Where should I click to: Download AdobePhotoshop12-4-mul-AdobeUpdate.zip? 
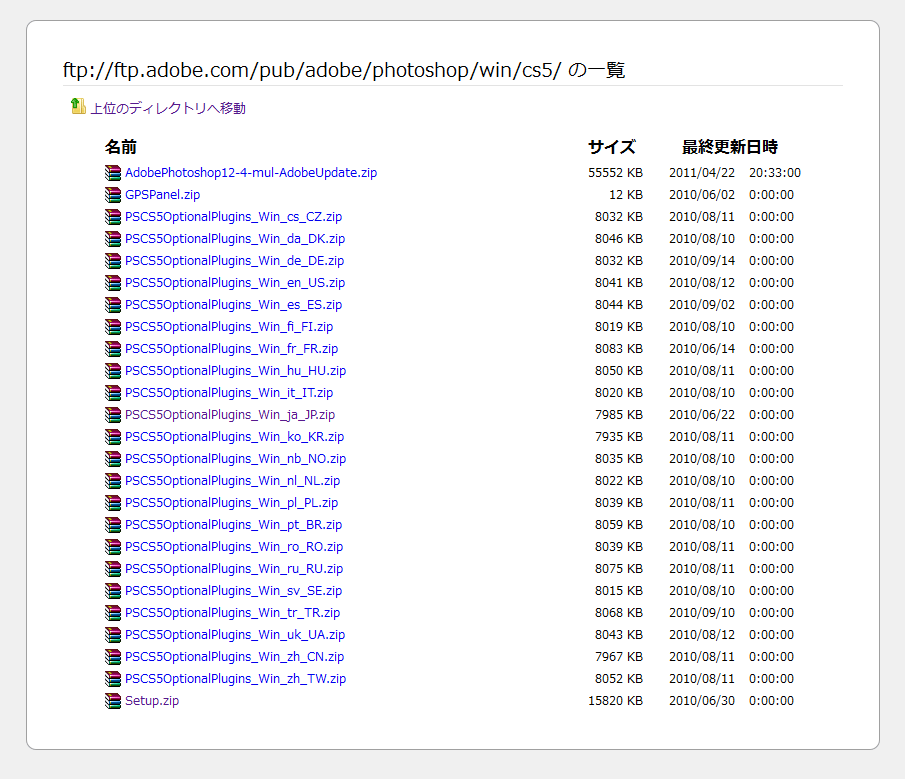click(x=251, y=173)
